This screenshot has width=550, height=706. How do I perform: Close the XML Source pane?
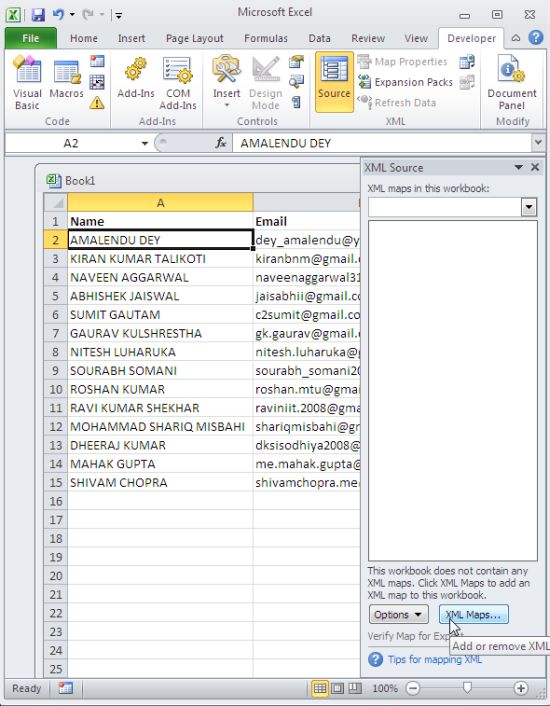[535, 167]
